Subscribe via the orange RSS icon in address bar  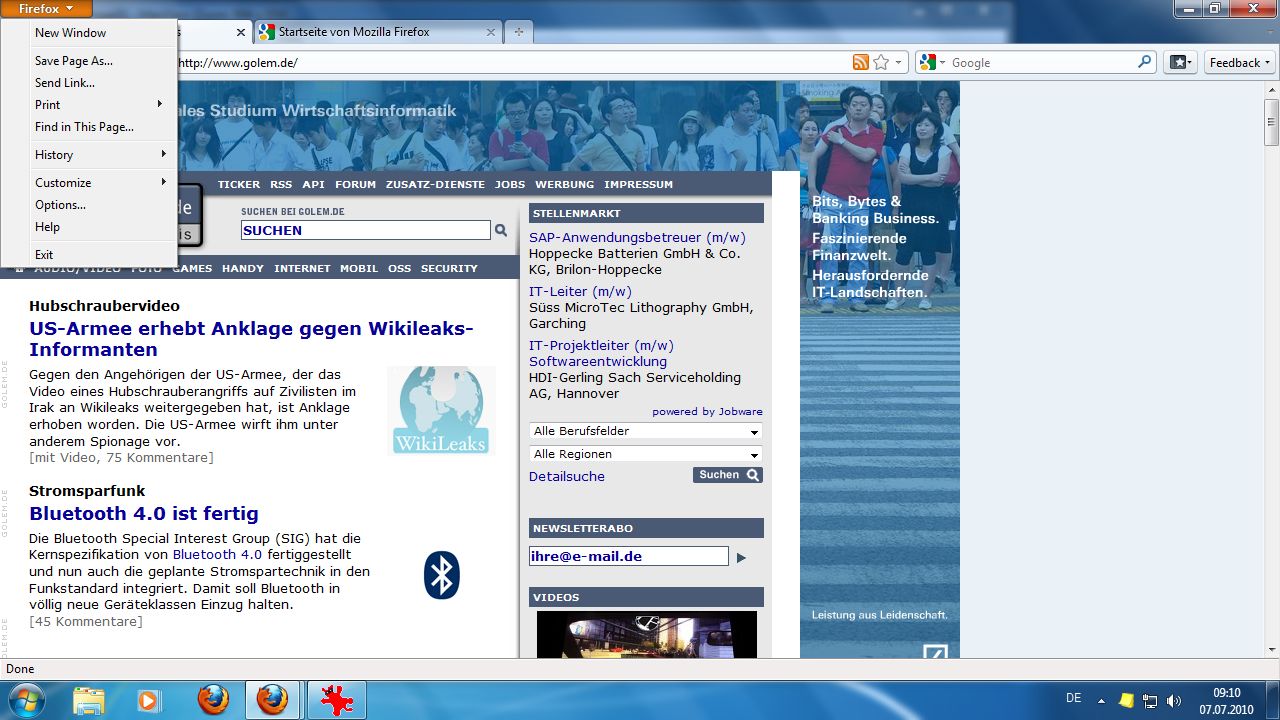click(x=860, y=61)
